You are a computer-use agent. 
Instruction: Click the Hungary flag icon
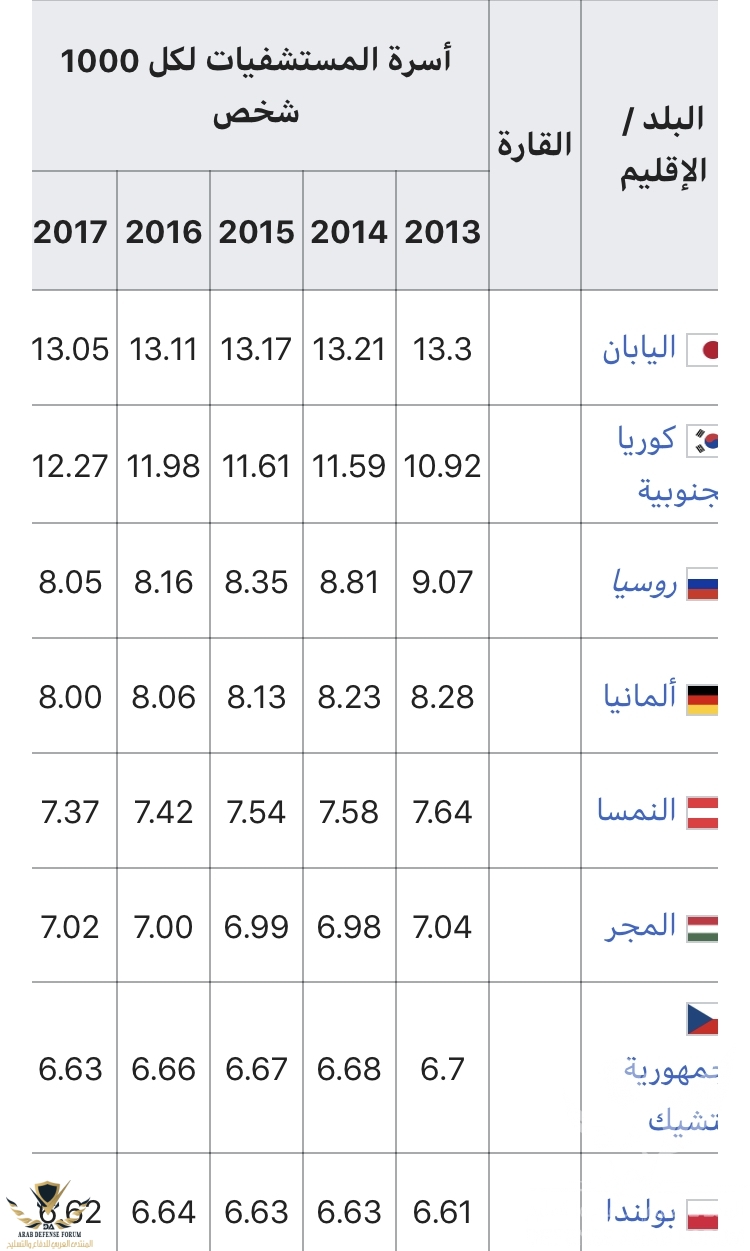tap(702, 927)
